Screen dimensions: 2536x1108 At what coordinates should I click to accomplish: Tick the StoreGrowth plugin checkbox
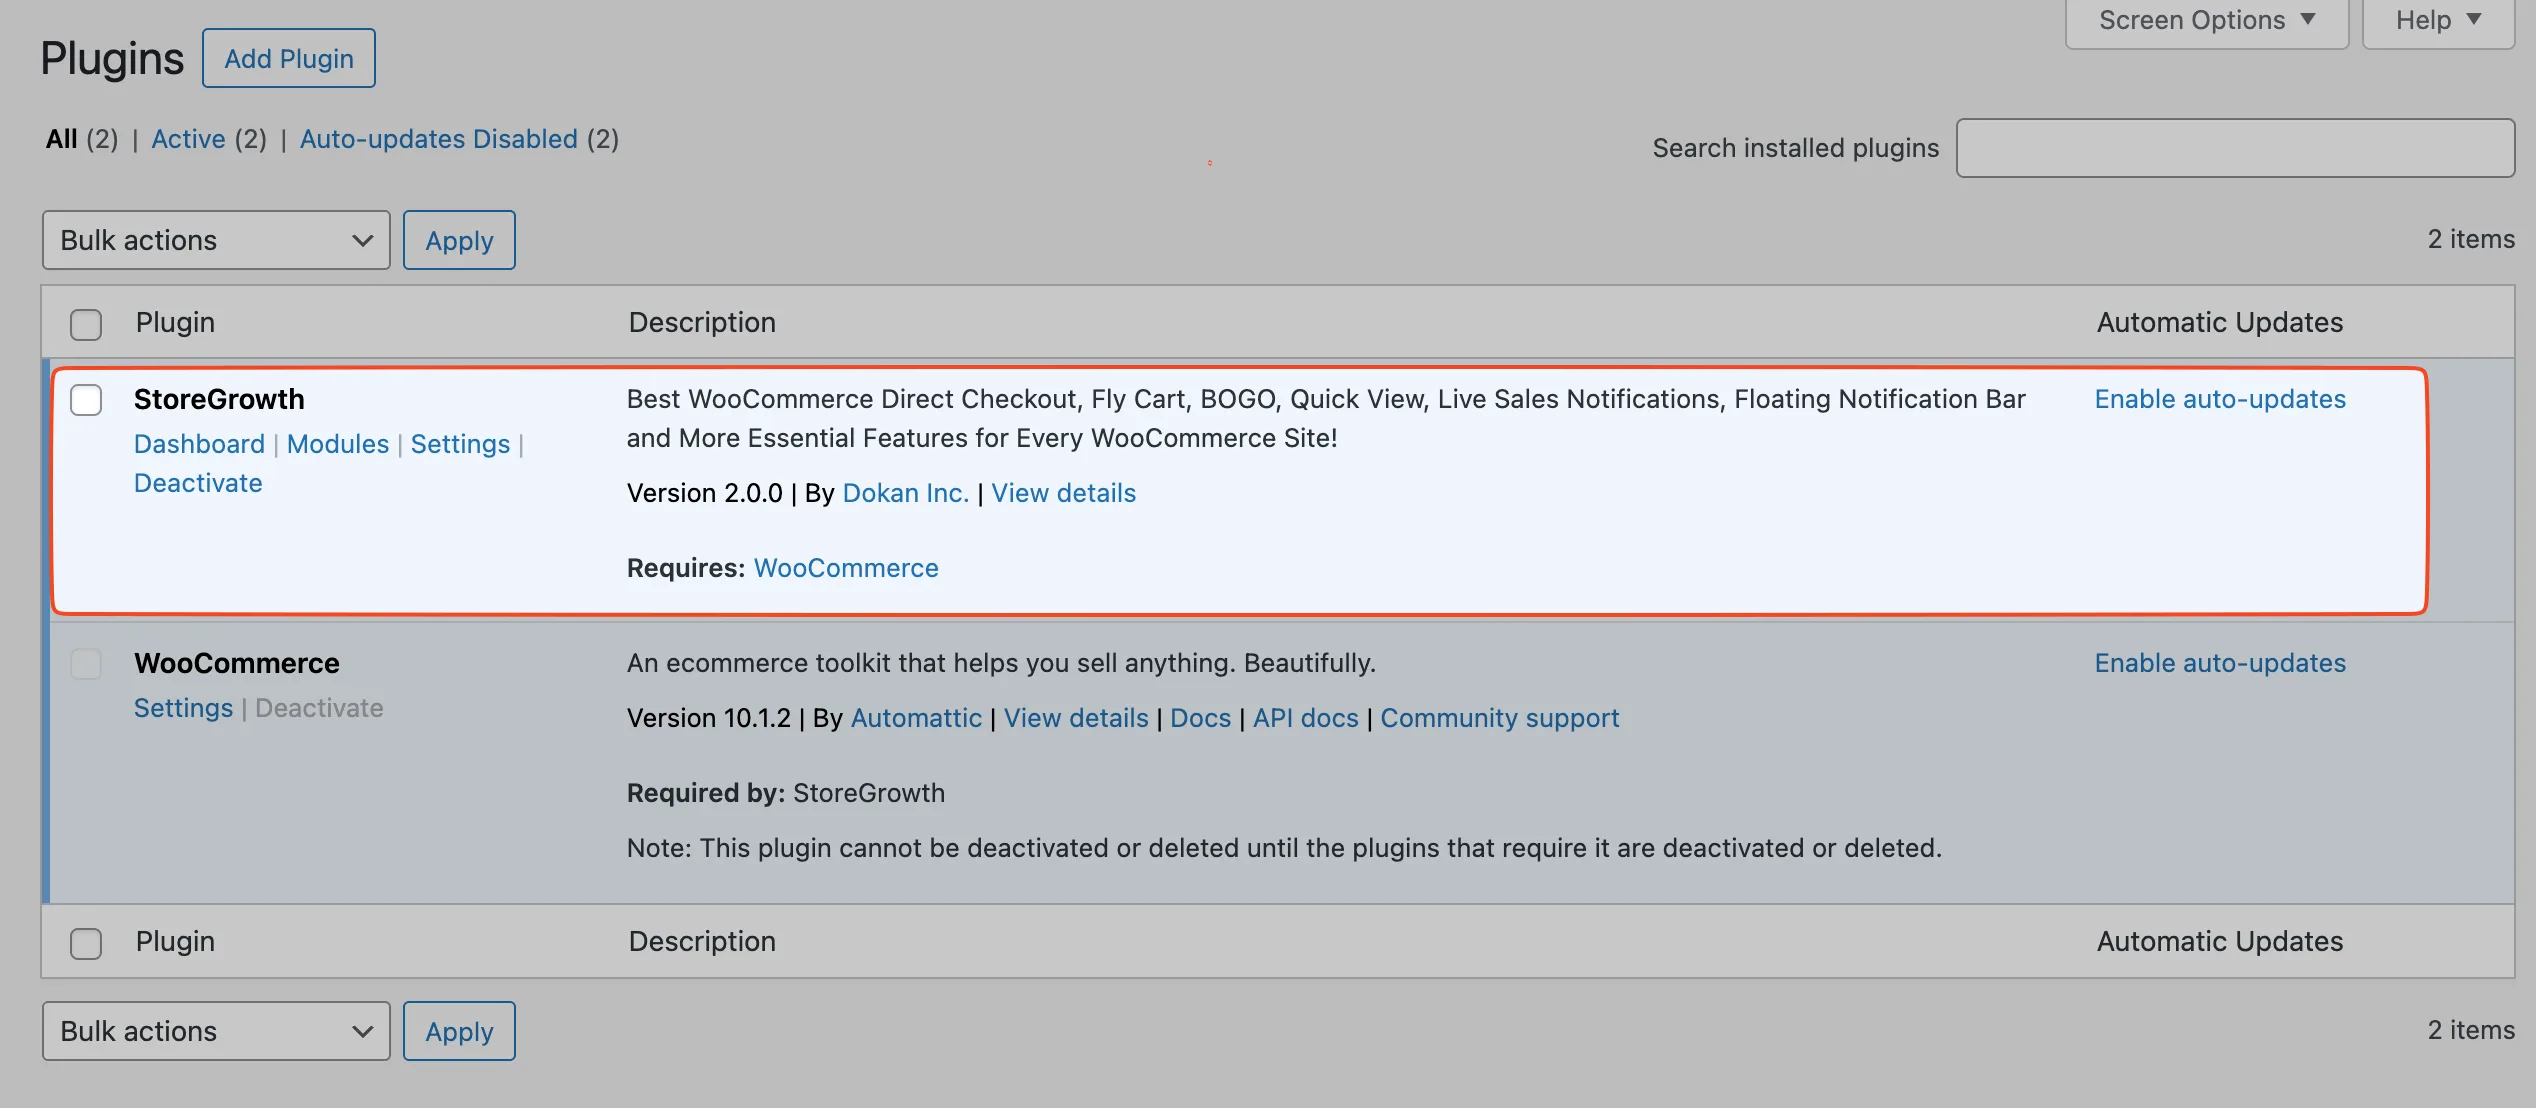point(86,400)
